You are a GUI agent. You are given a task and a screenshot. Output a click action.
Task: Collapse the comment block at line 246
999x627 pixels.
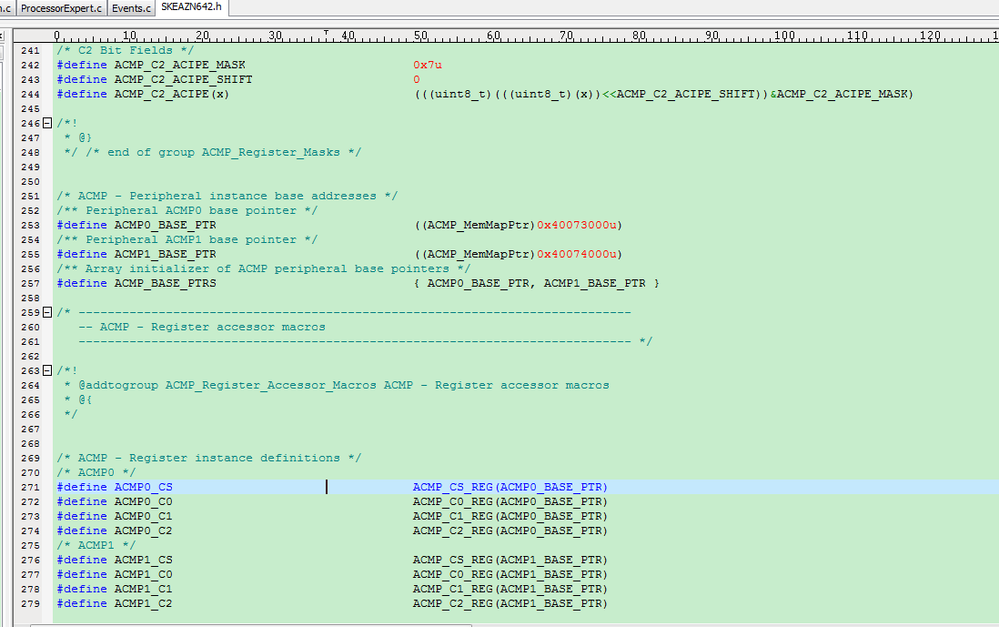tap(47, 123)
